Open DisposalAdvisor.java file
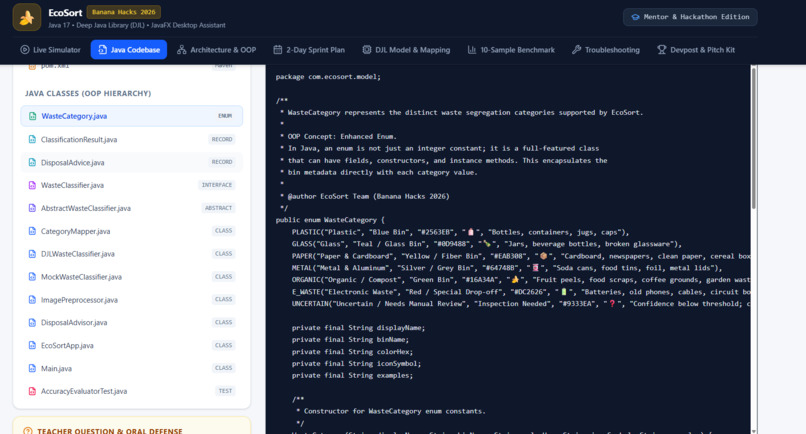806x434 pixels. [x=132, y=323]
